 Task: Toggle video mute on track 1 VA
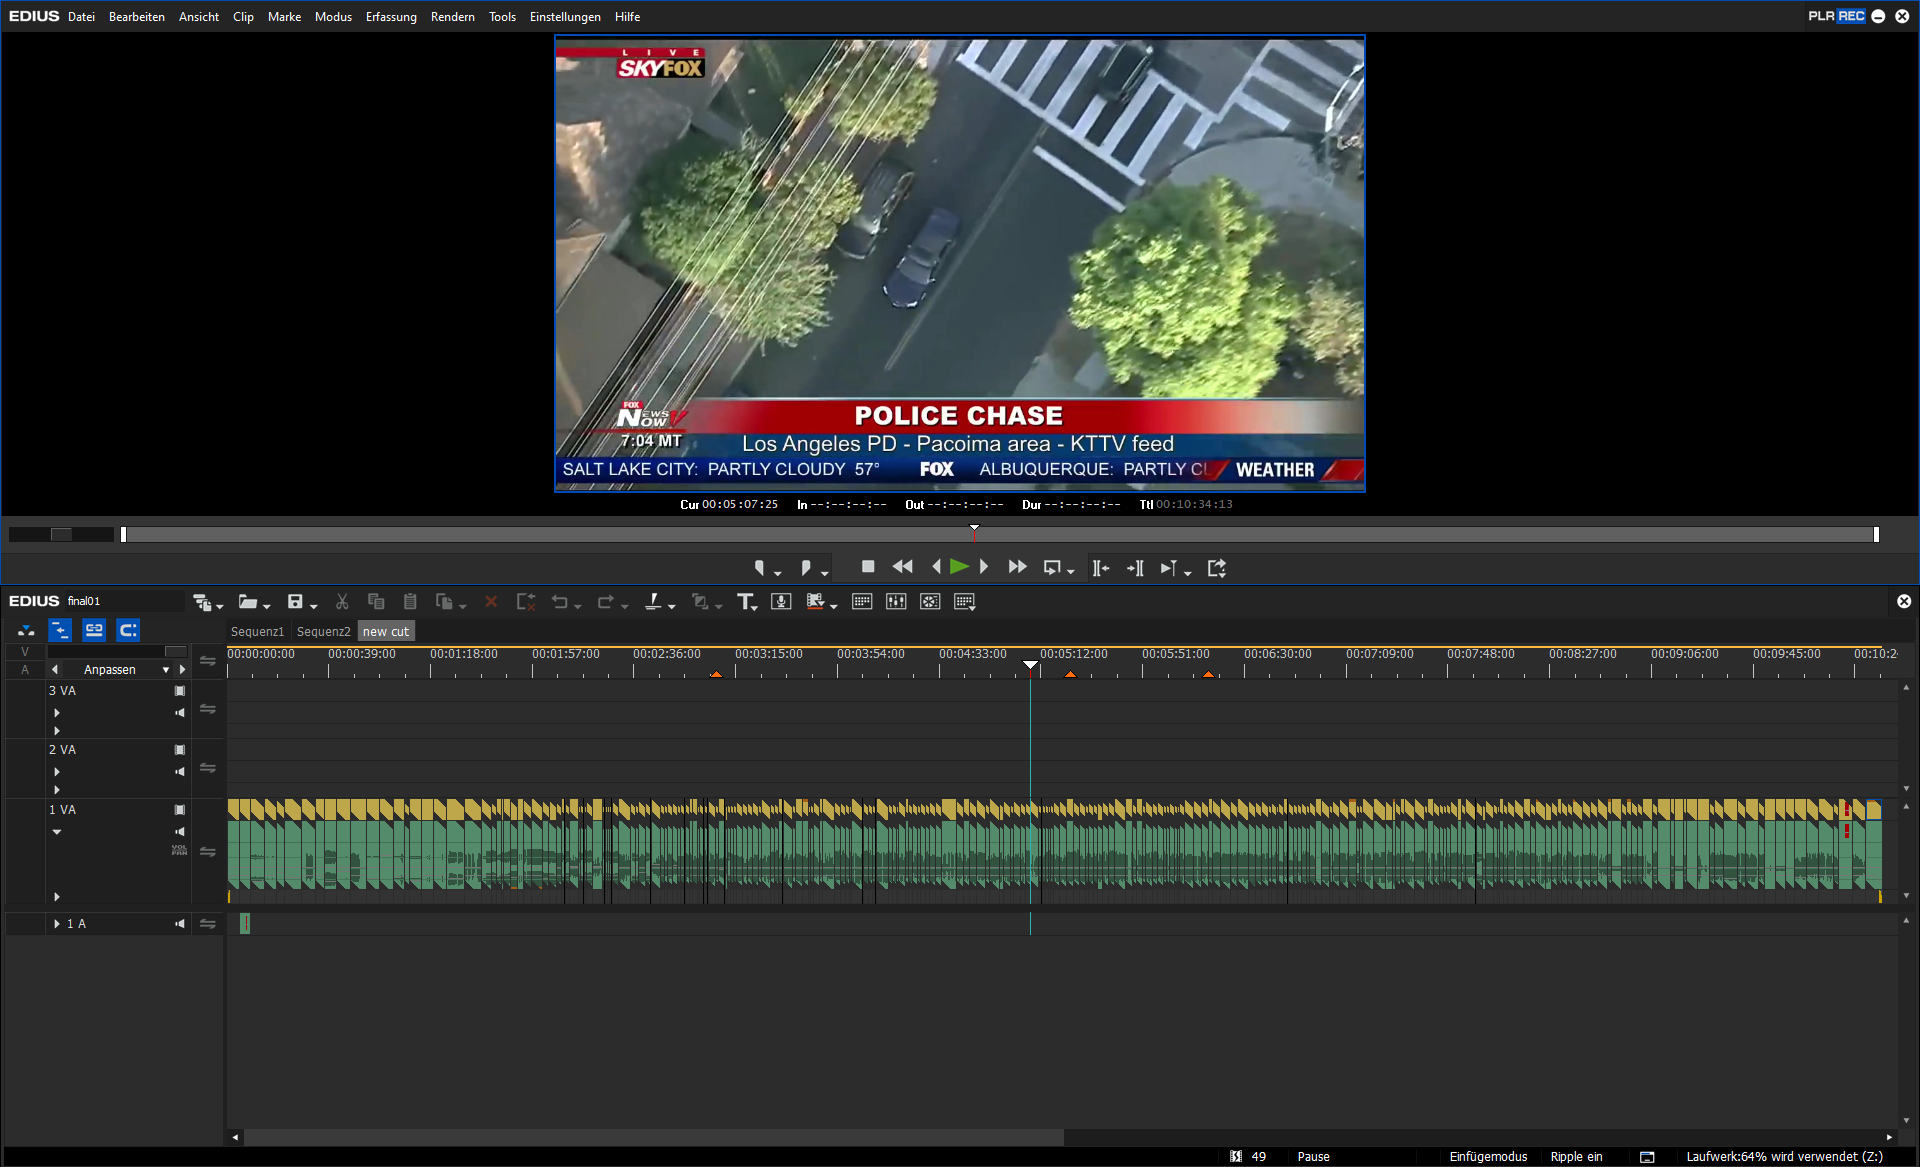tap(180, 810)
